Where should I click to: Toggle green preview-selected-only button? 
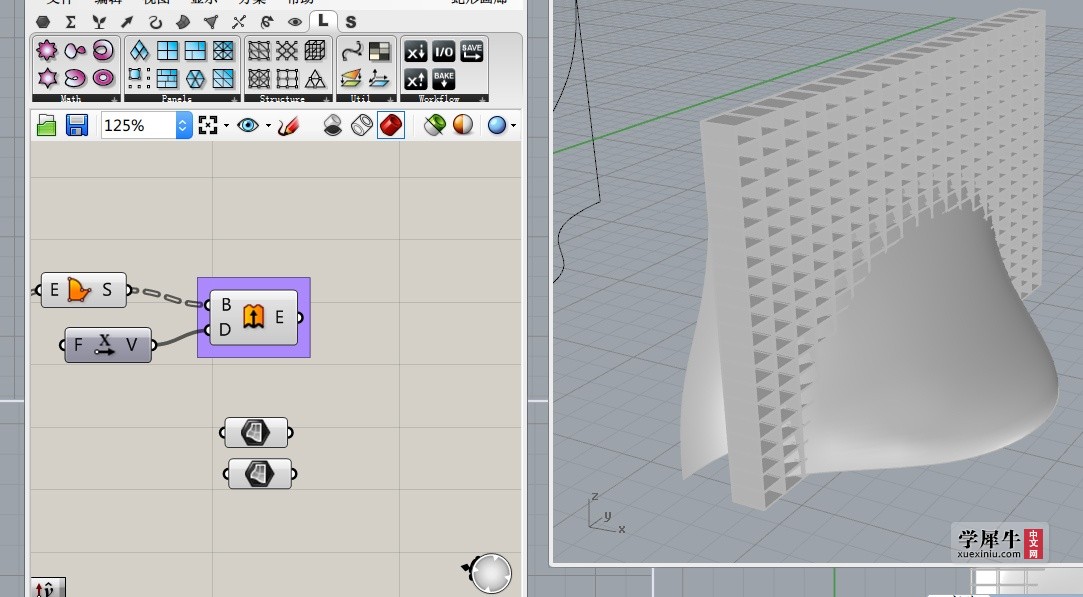point(434,125)
